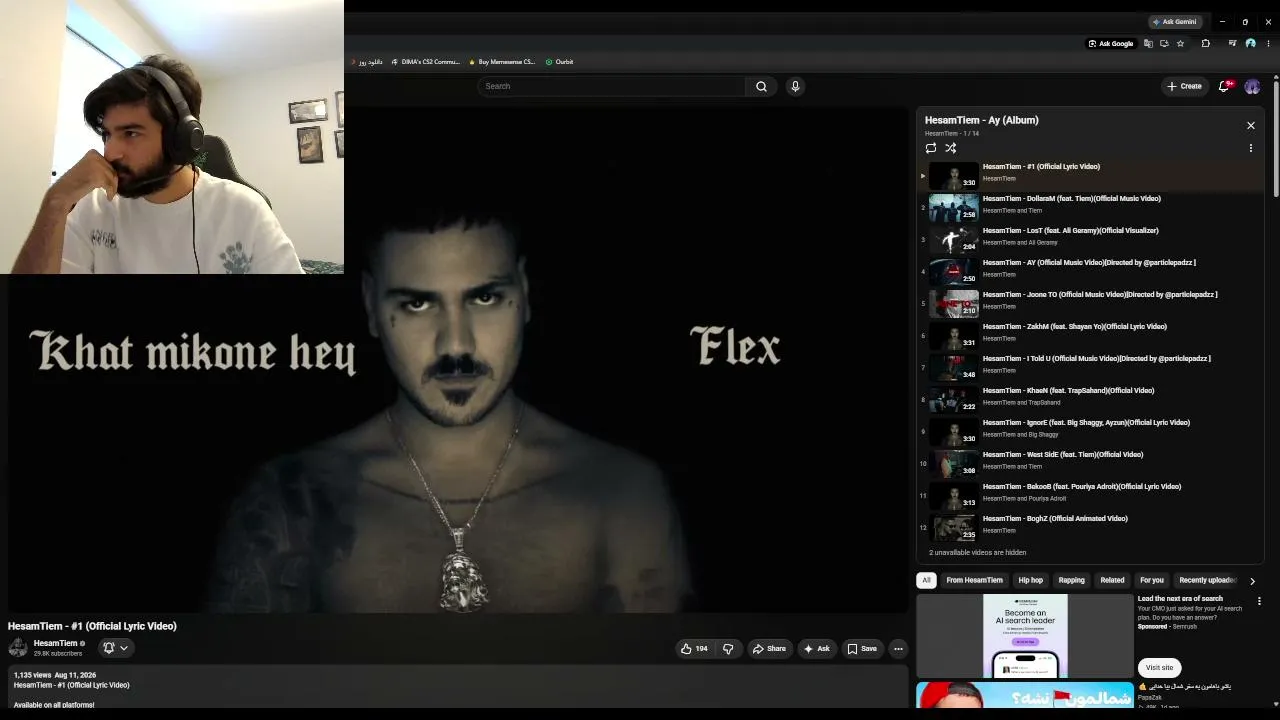Play KhaeN (feat. TrapSahand) from playlist
The width and height of the screenshot is (1280, 720).
point(1092,399)
